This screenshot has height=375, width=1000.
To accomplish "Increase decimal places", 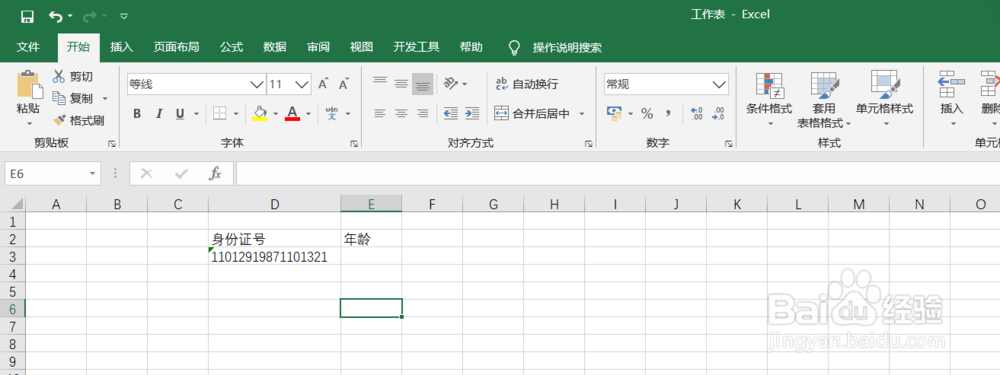I will pos(697,114).
